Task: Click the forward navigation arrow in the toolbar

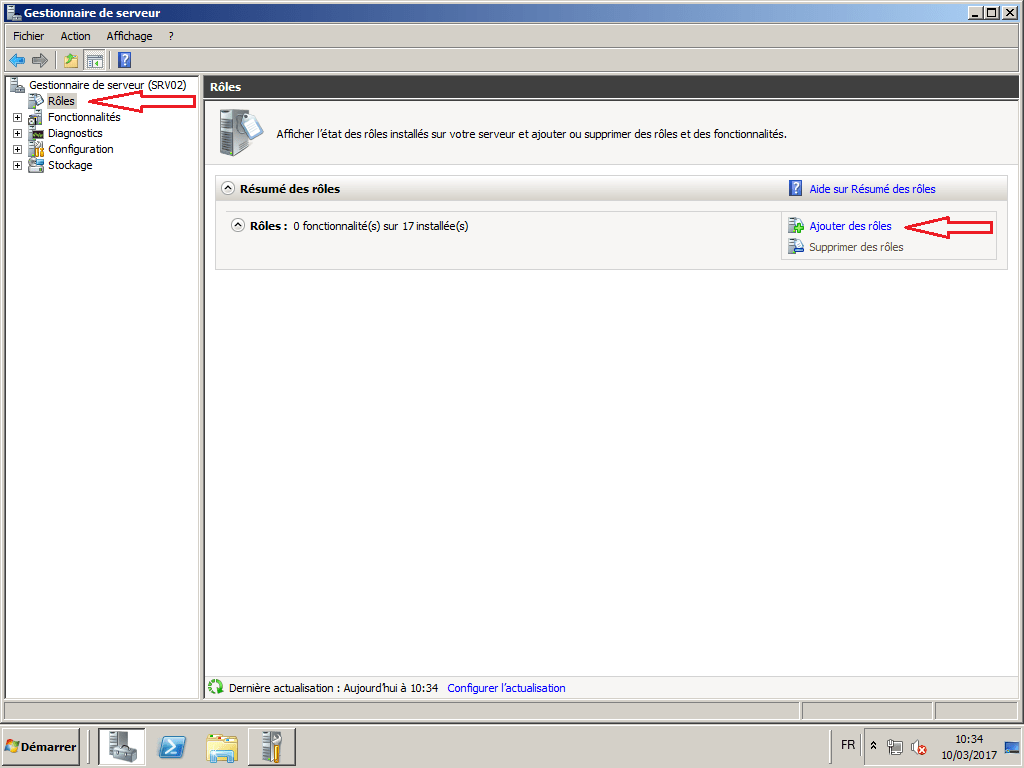Action: click(x=38, y=60)
